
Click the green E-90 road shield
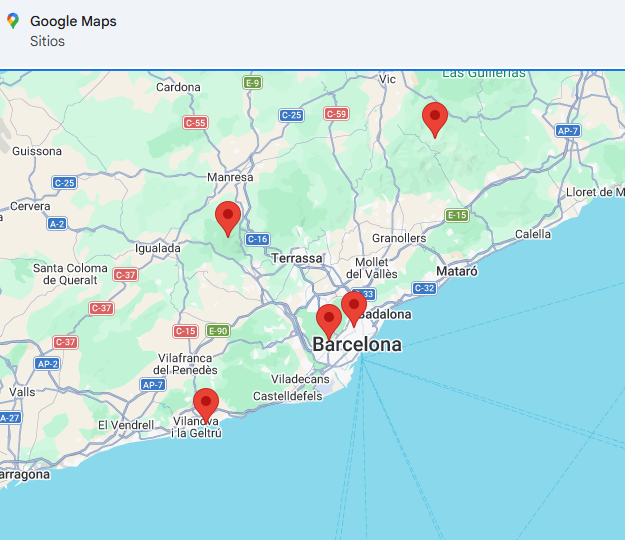pyautogui.click(x=218, y=330)
